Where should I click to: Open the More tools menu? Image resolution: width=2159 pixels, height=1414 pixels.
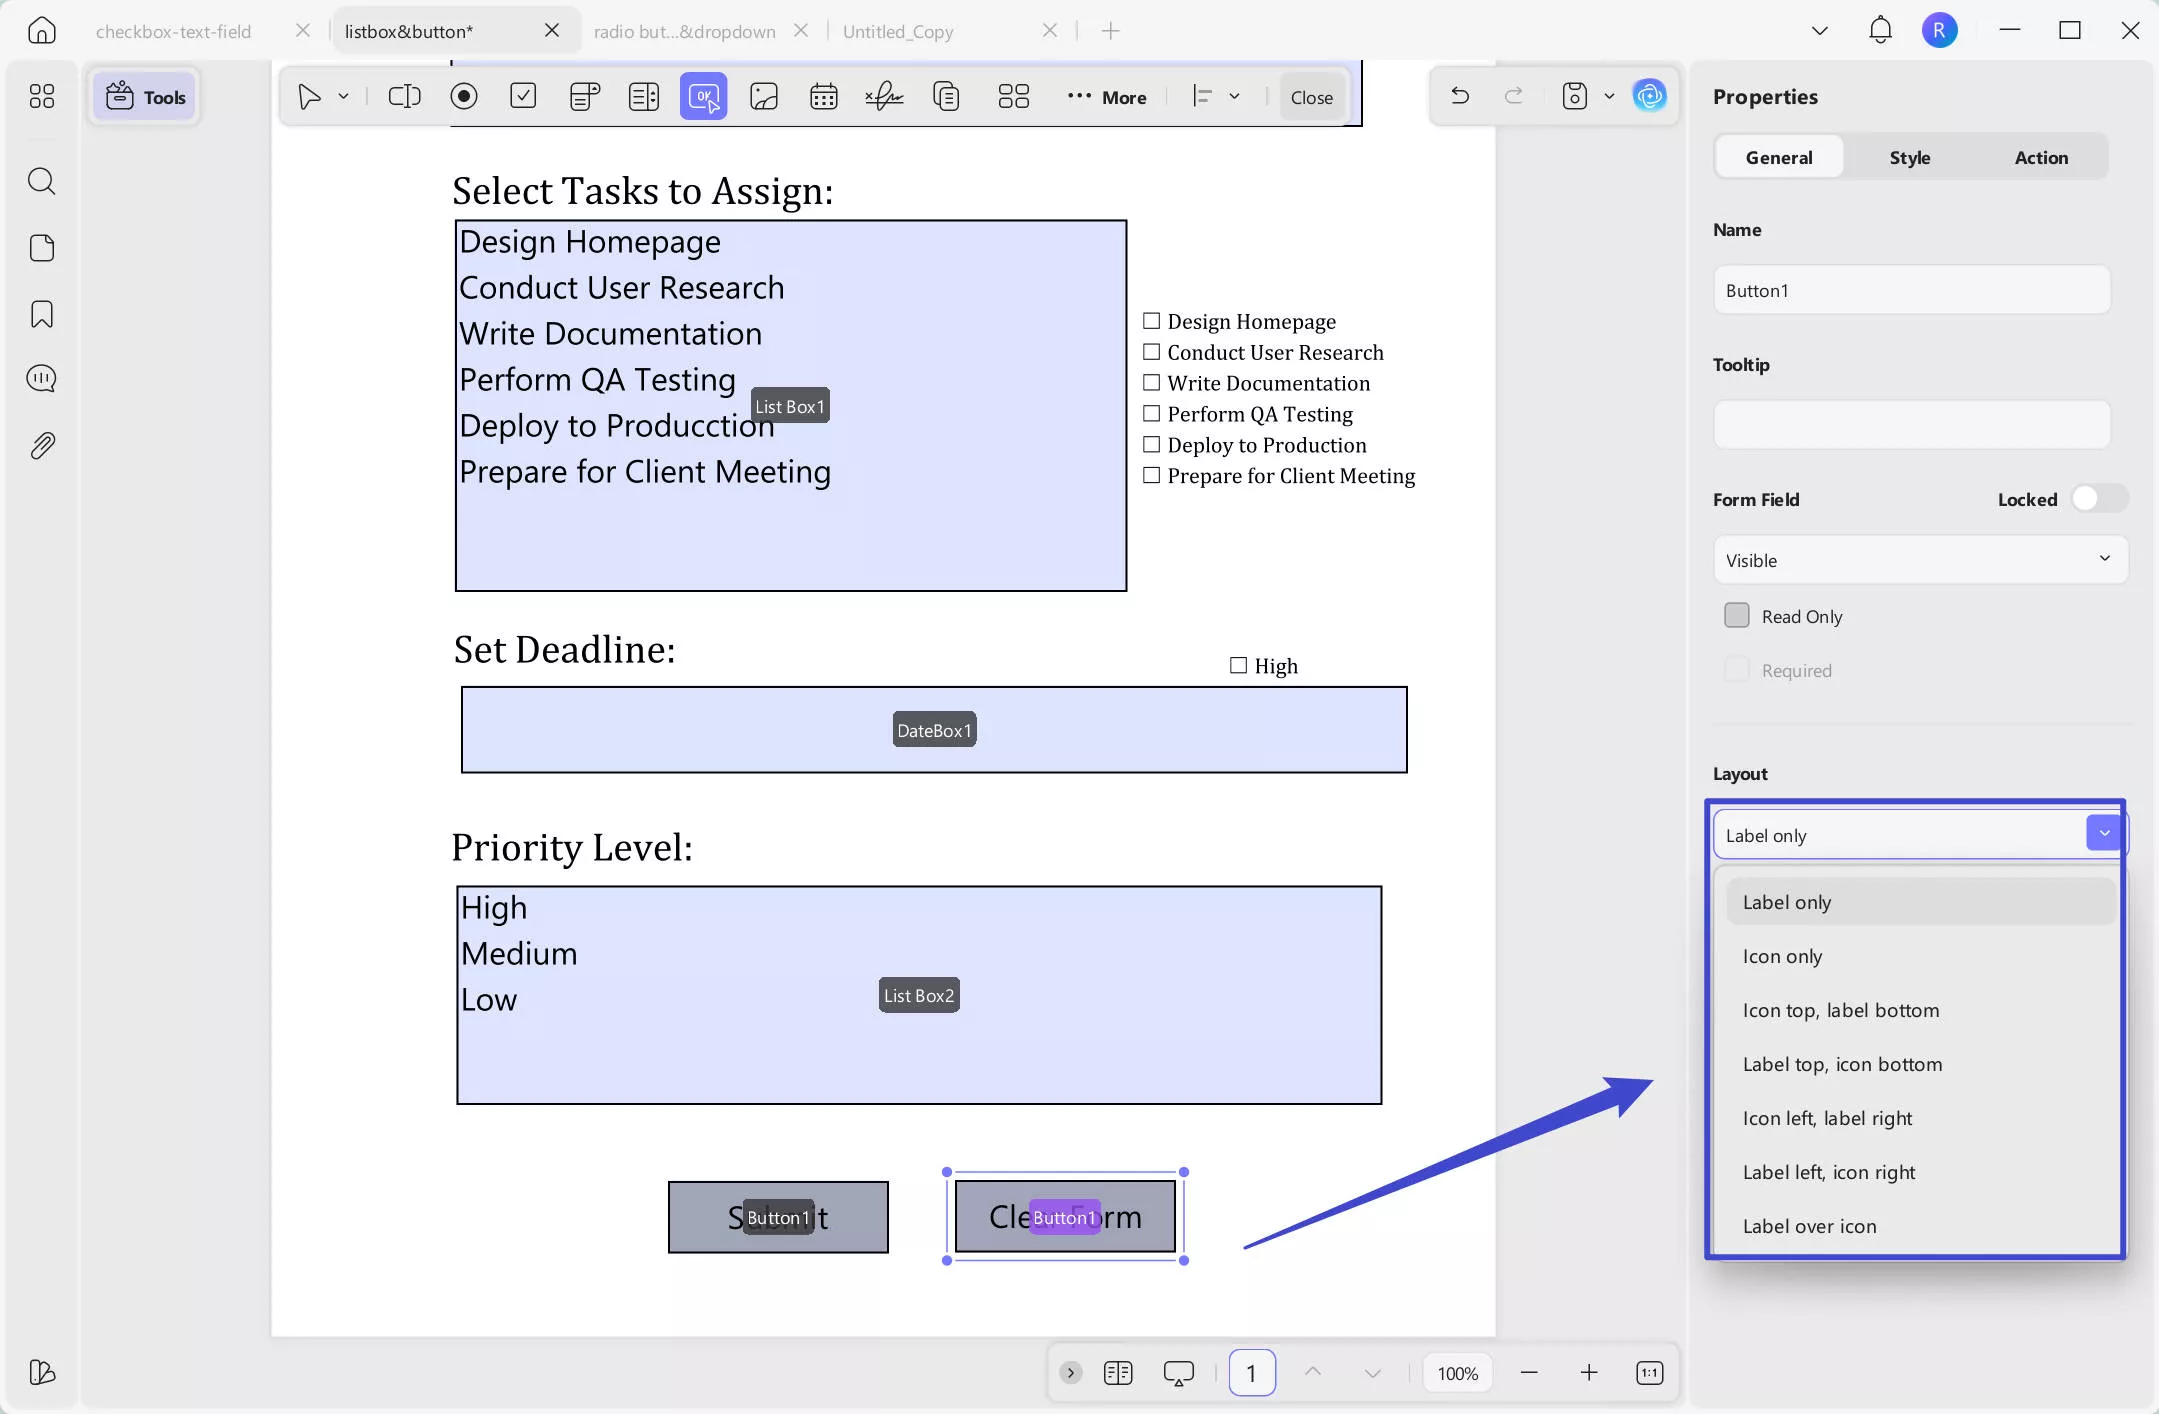[1107, 97]
